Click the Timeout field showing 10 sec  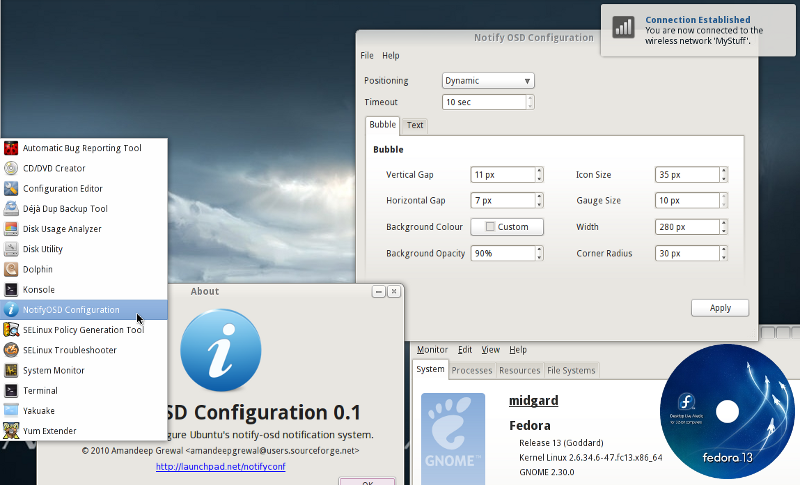[484, 102]
